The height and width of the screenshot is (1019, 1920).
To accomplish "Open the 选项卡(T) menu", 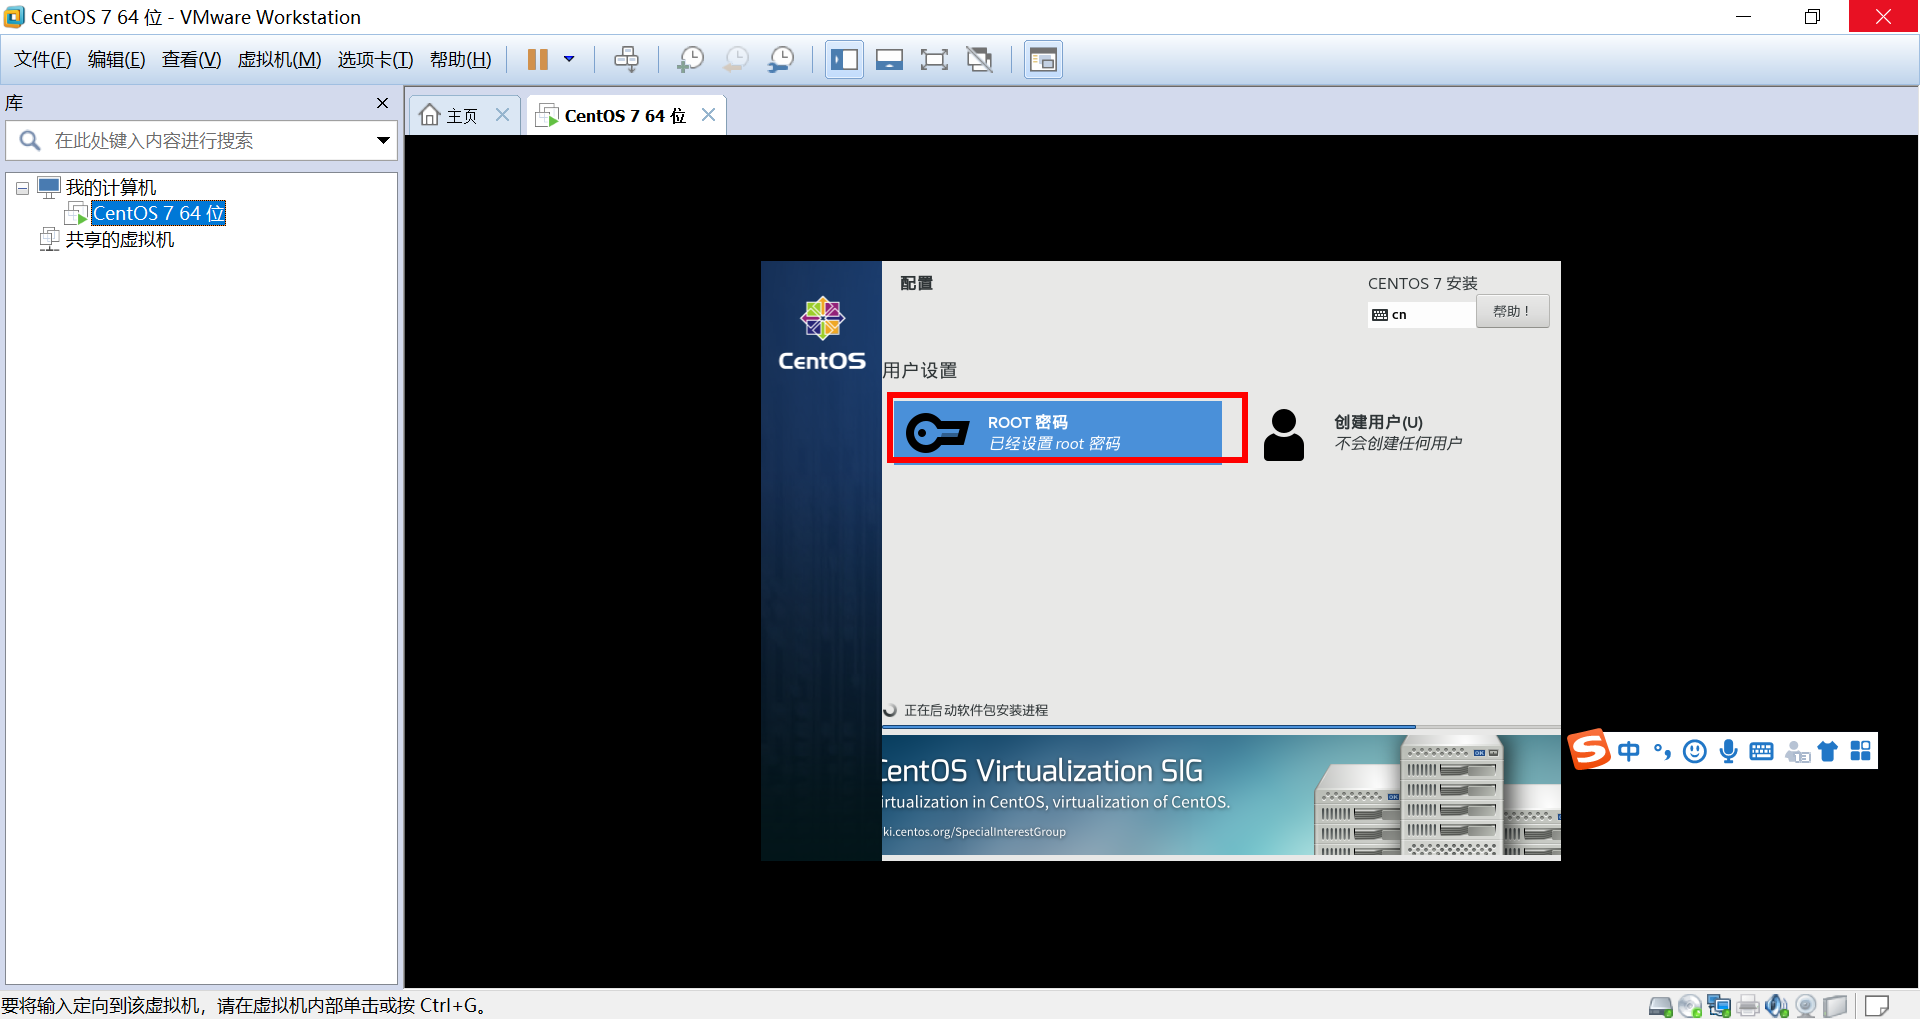I will pos(375,60).
